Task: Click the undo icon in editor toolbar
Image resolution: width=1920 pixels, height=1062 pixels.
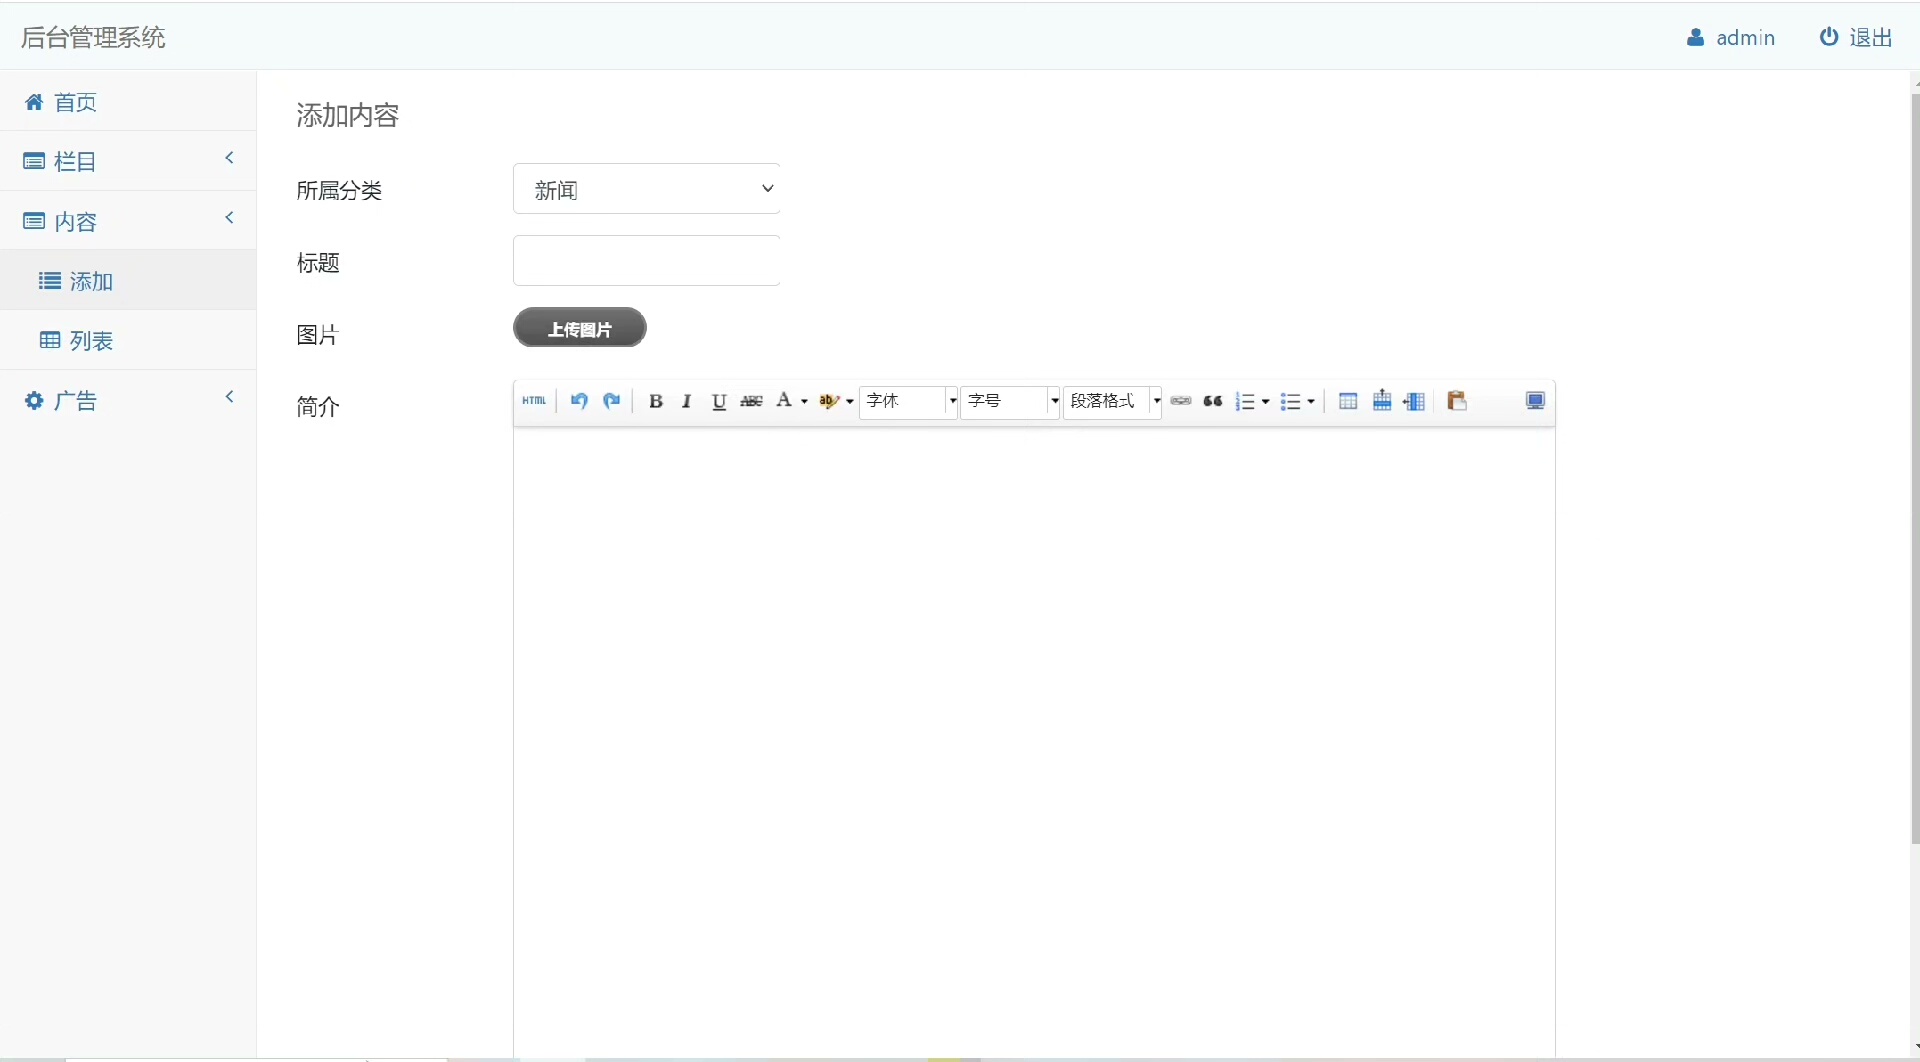Action: (579, 401)
